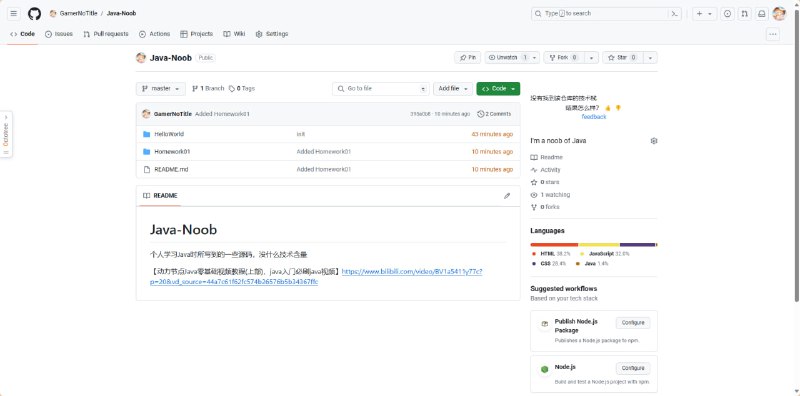
Task: Expand the Unwatch notification dropdown arrow
Action: (535, 58)
